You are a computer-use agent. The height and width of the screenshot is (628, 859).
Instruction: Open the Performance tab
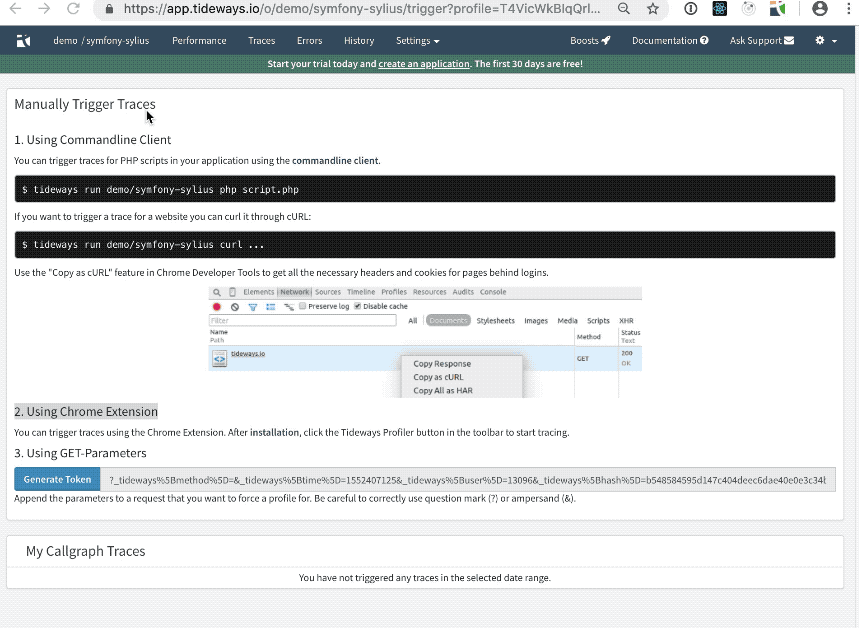199,41
